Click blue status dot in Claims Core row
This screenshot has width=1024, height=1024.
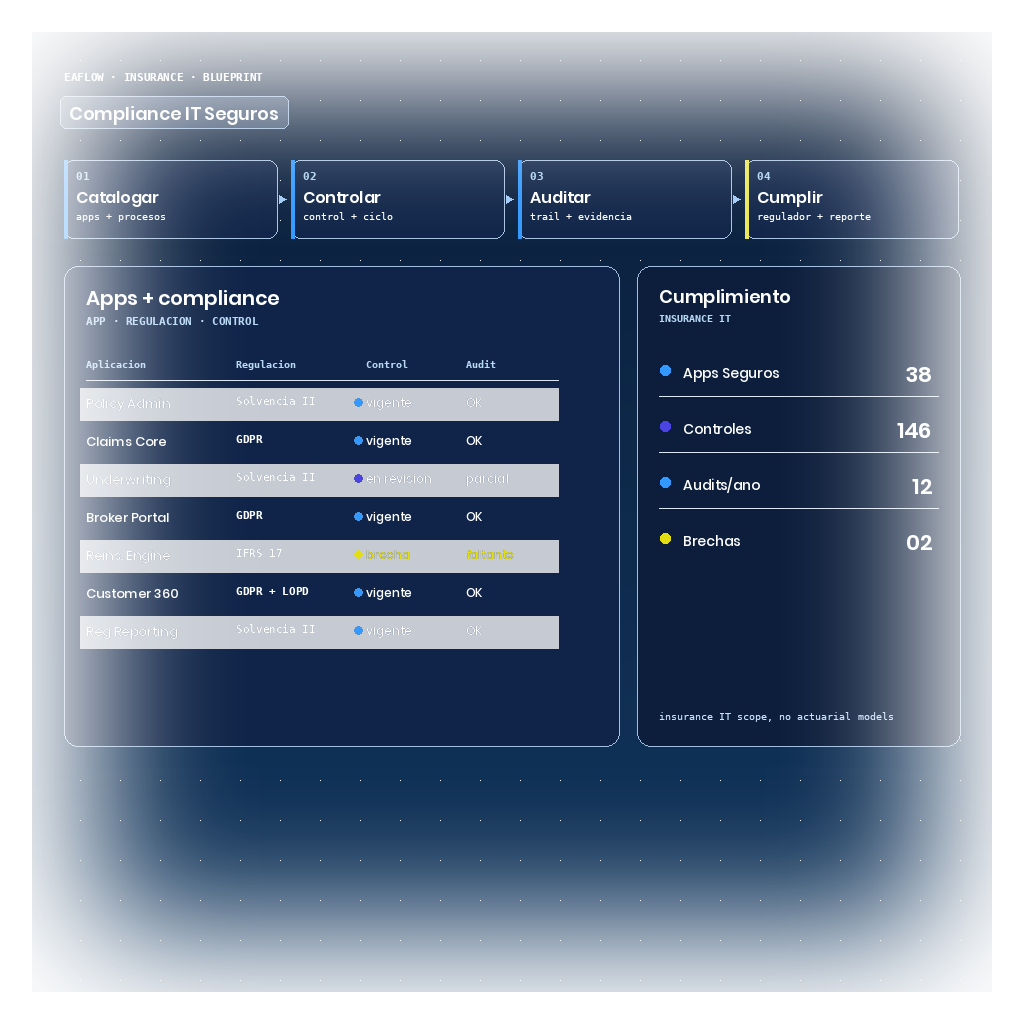(358, 441)
